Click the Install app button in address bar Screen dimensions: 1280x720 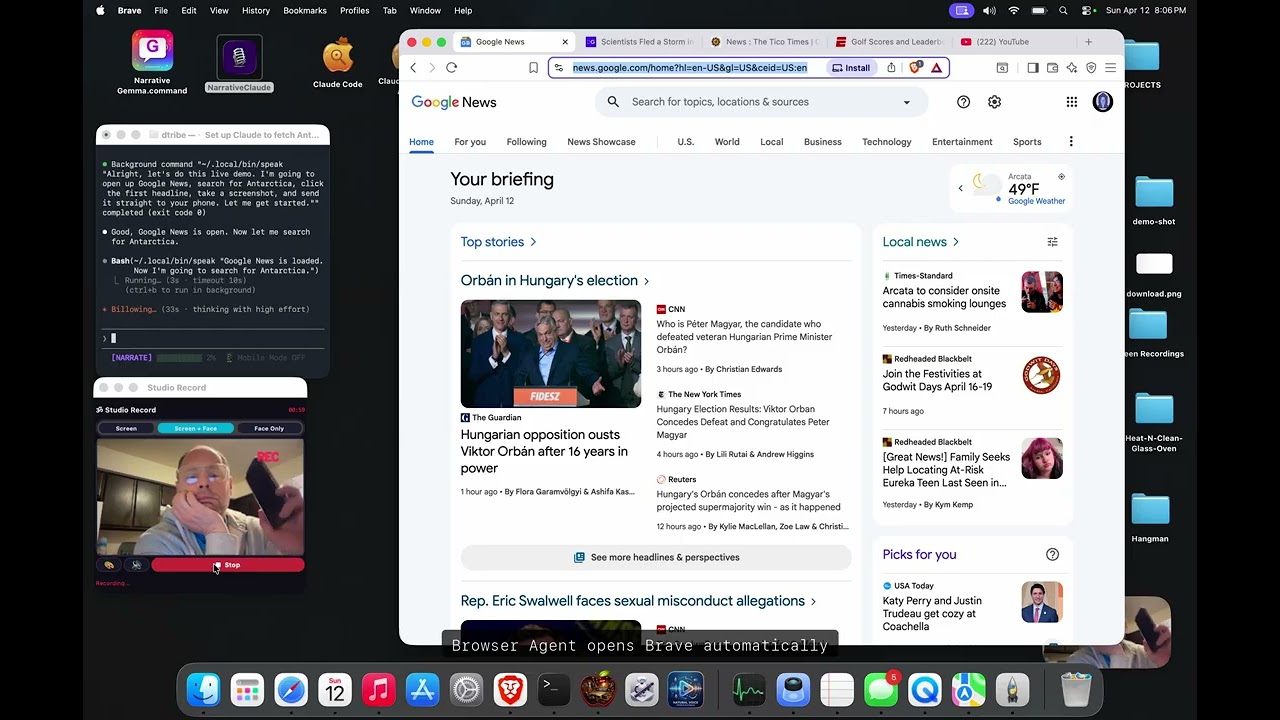pyautogui.click(x=851, y=68)
